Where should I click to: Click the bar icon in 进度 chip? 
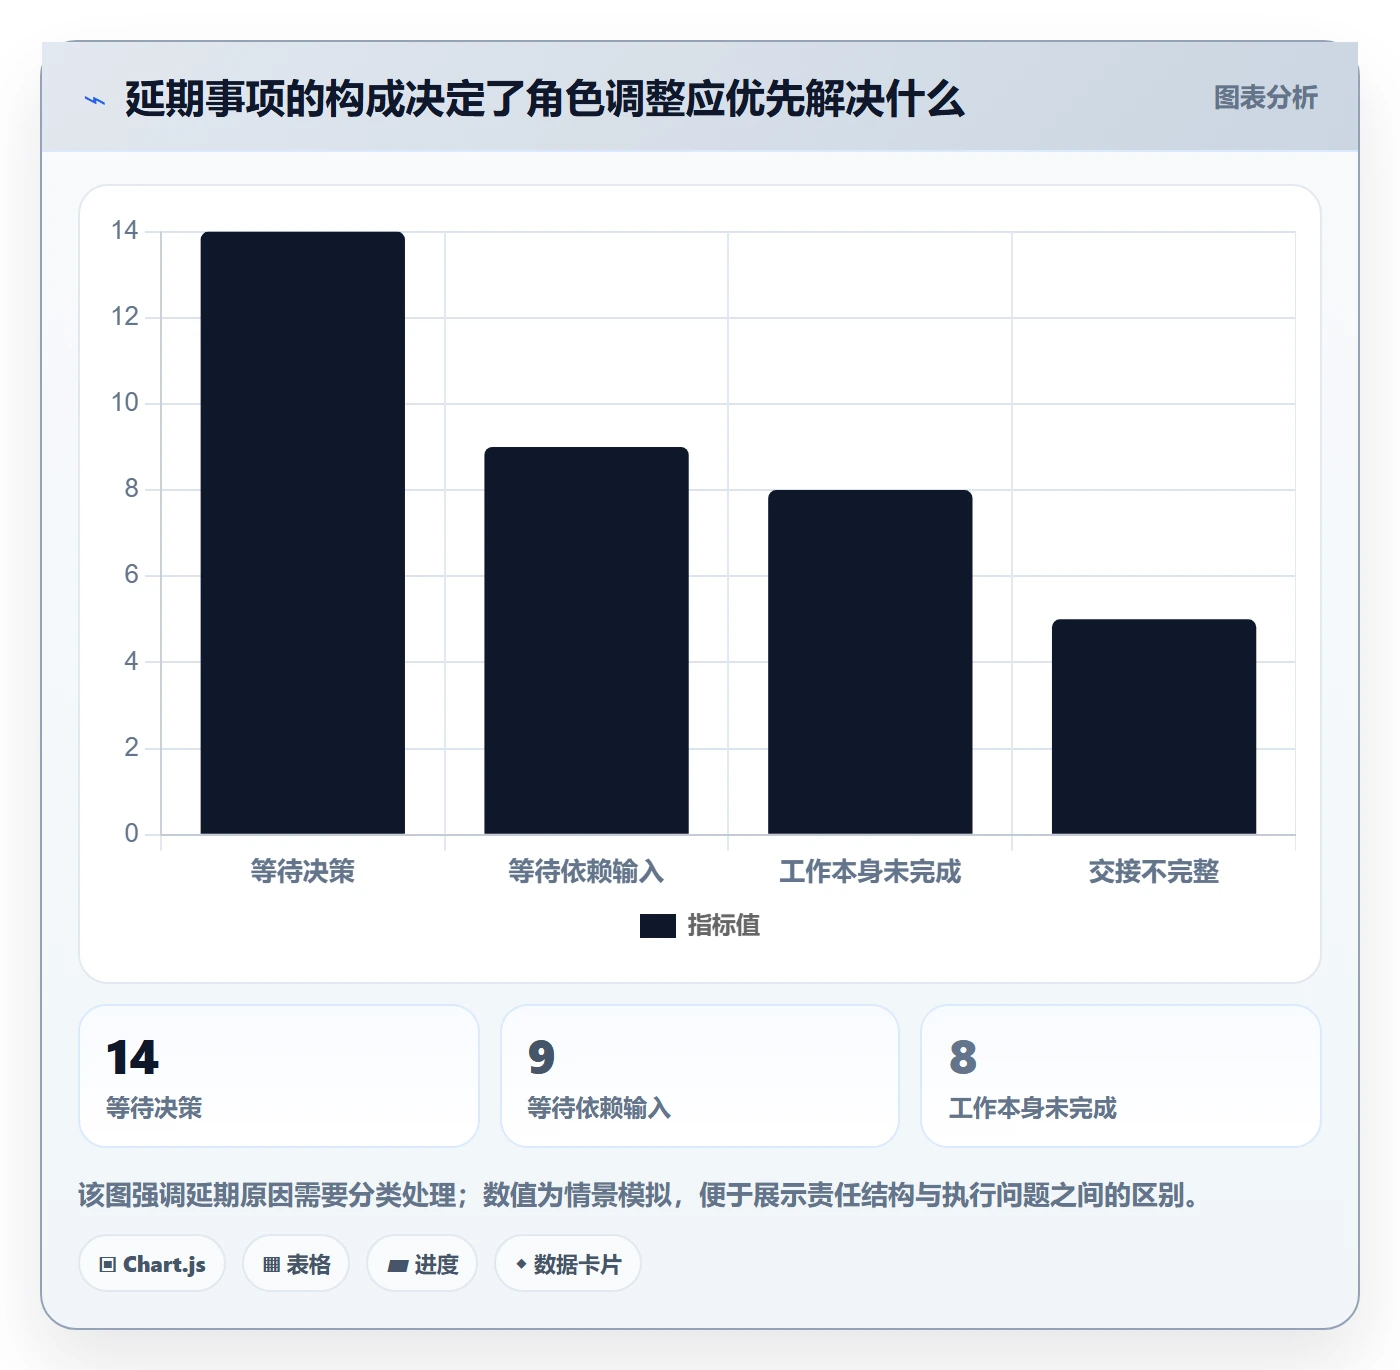point(398,1266)
